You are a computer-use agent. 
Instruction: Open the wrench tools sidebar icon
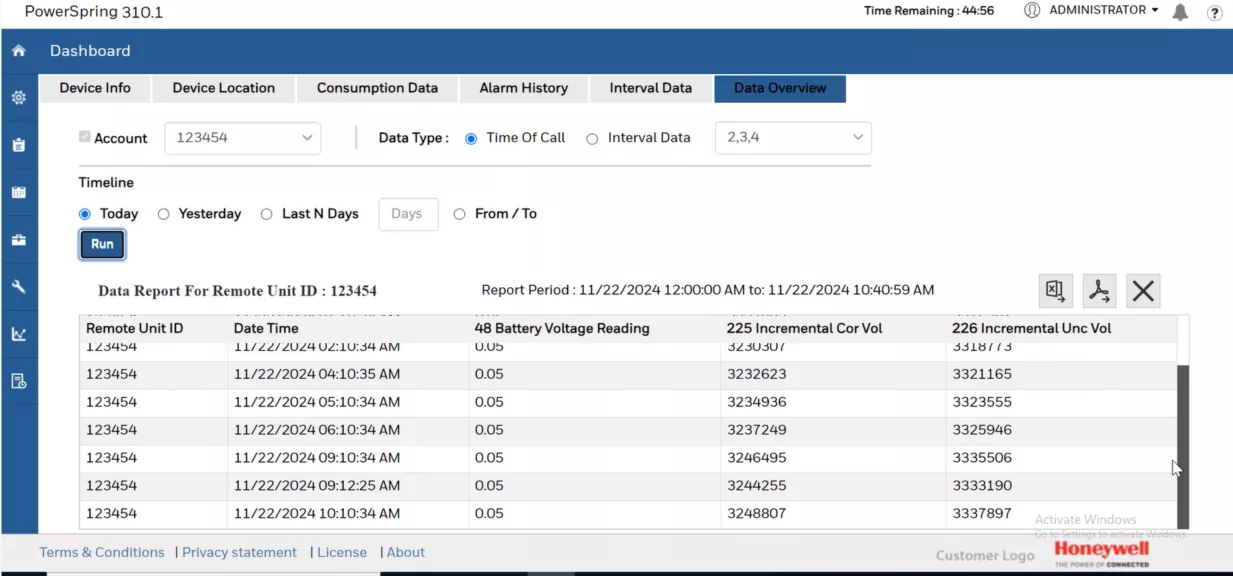click(x=19, y=287)
